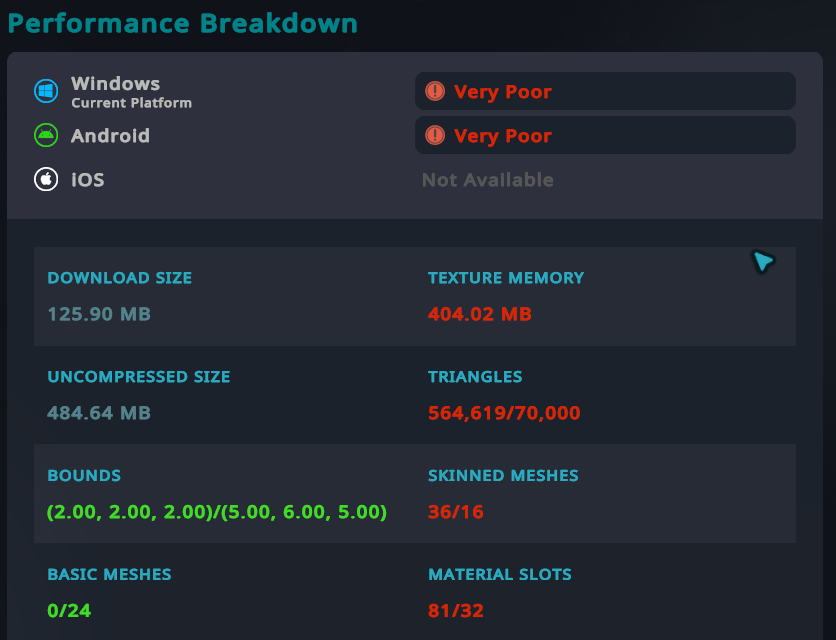Screen dimensions: 836x640
Task: Click the iOS Apple logo icon
Action: tap(46, 179)
